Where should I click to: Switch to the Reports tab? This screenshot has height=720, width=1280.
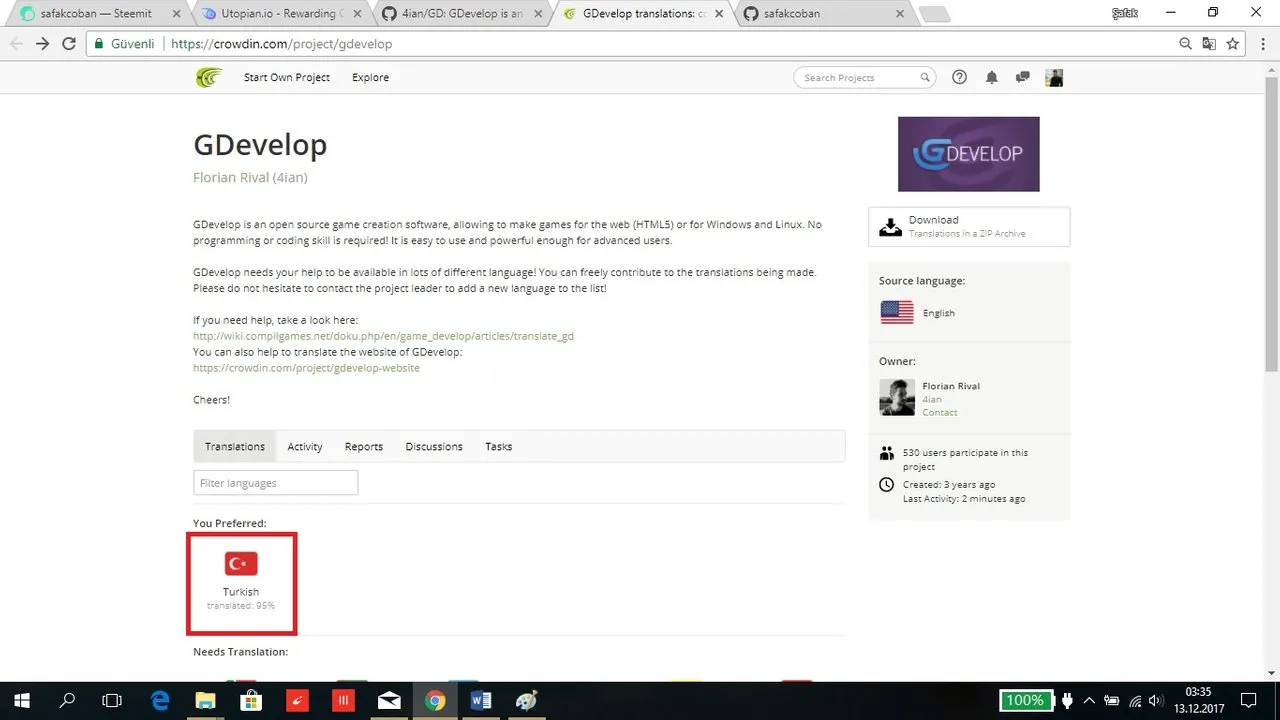(x=364, y=446)
